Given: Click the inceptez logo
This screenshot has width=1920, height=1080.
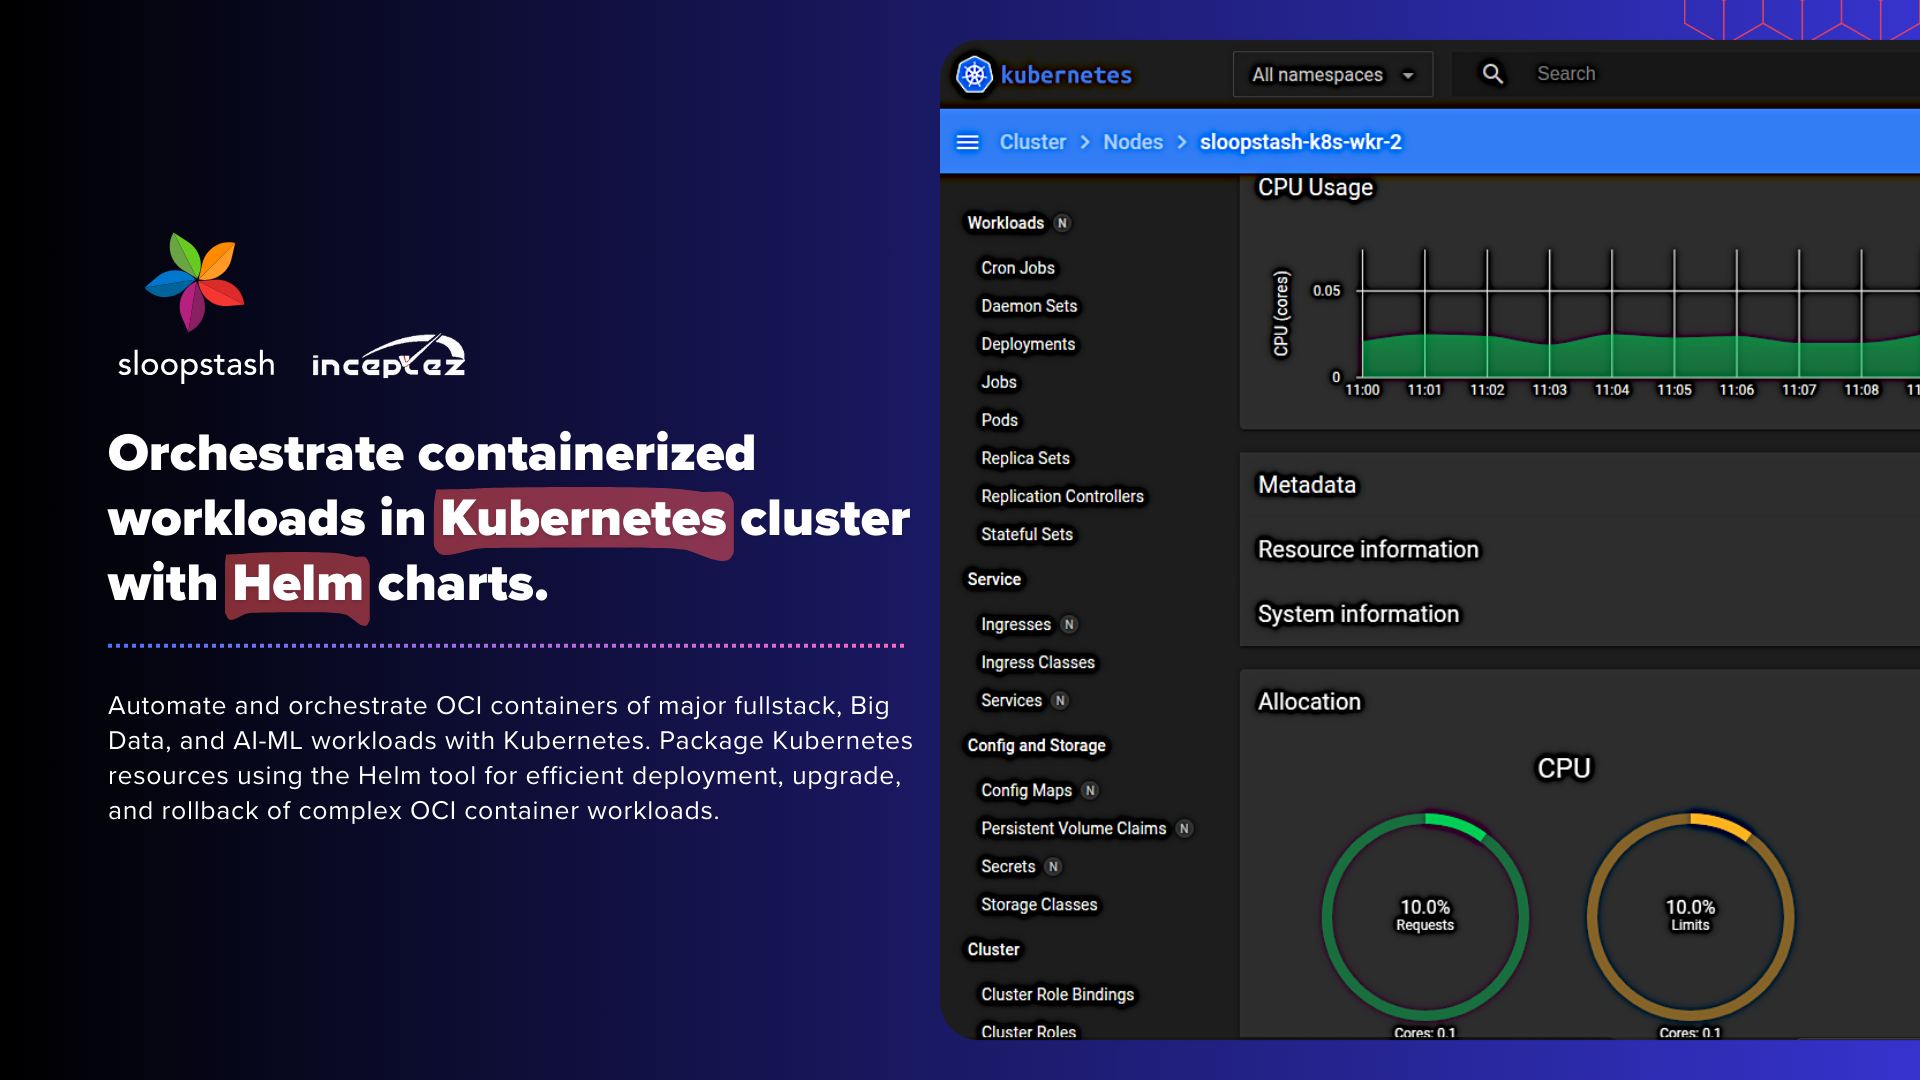Looking at the screenshot, I should (388, 357).
